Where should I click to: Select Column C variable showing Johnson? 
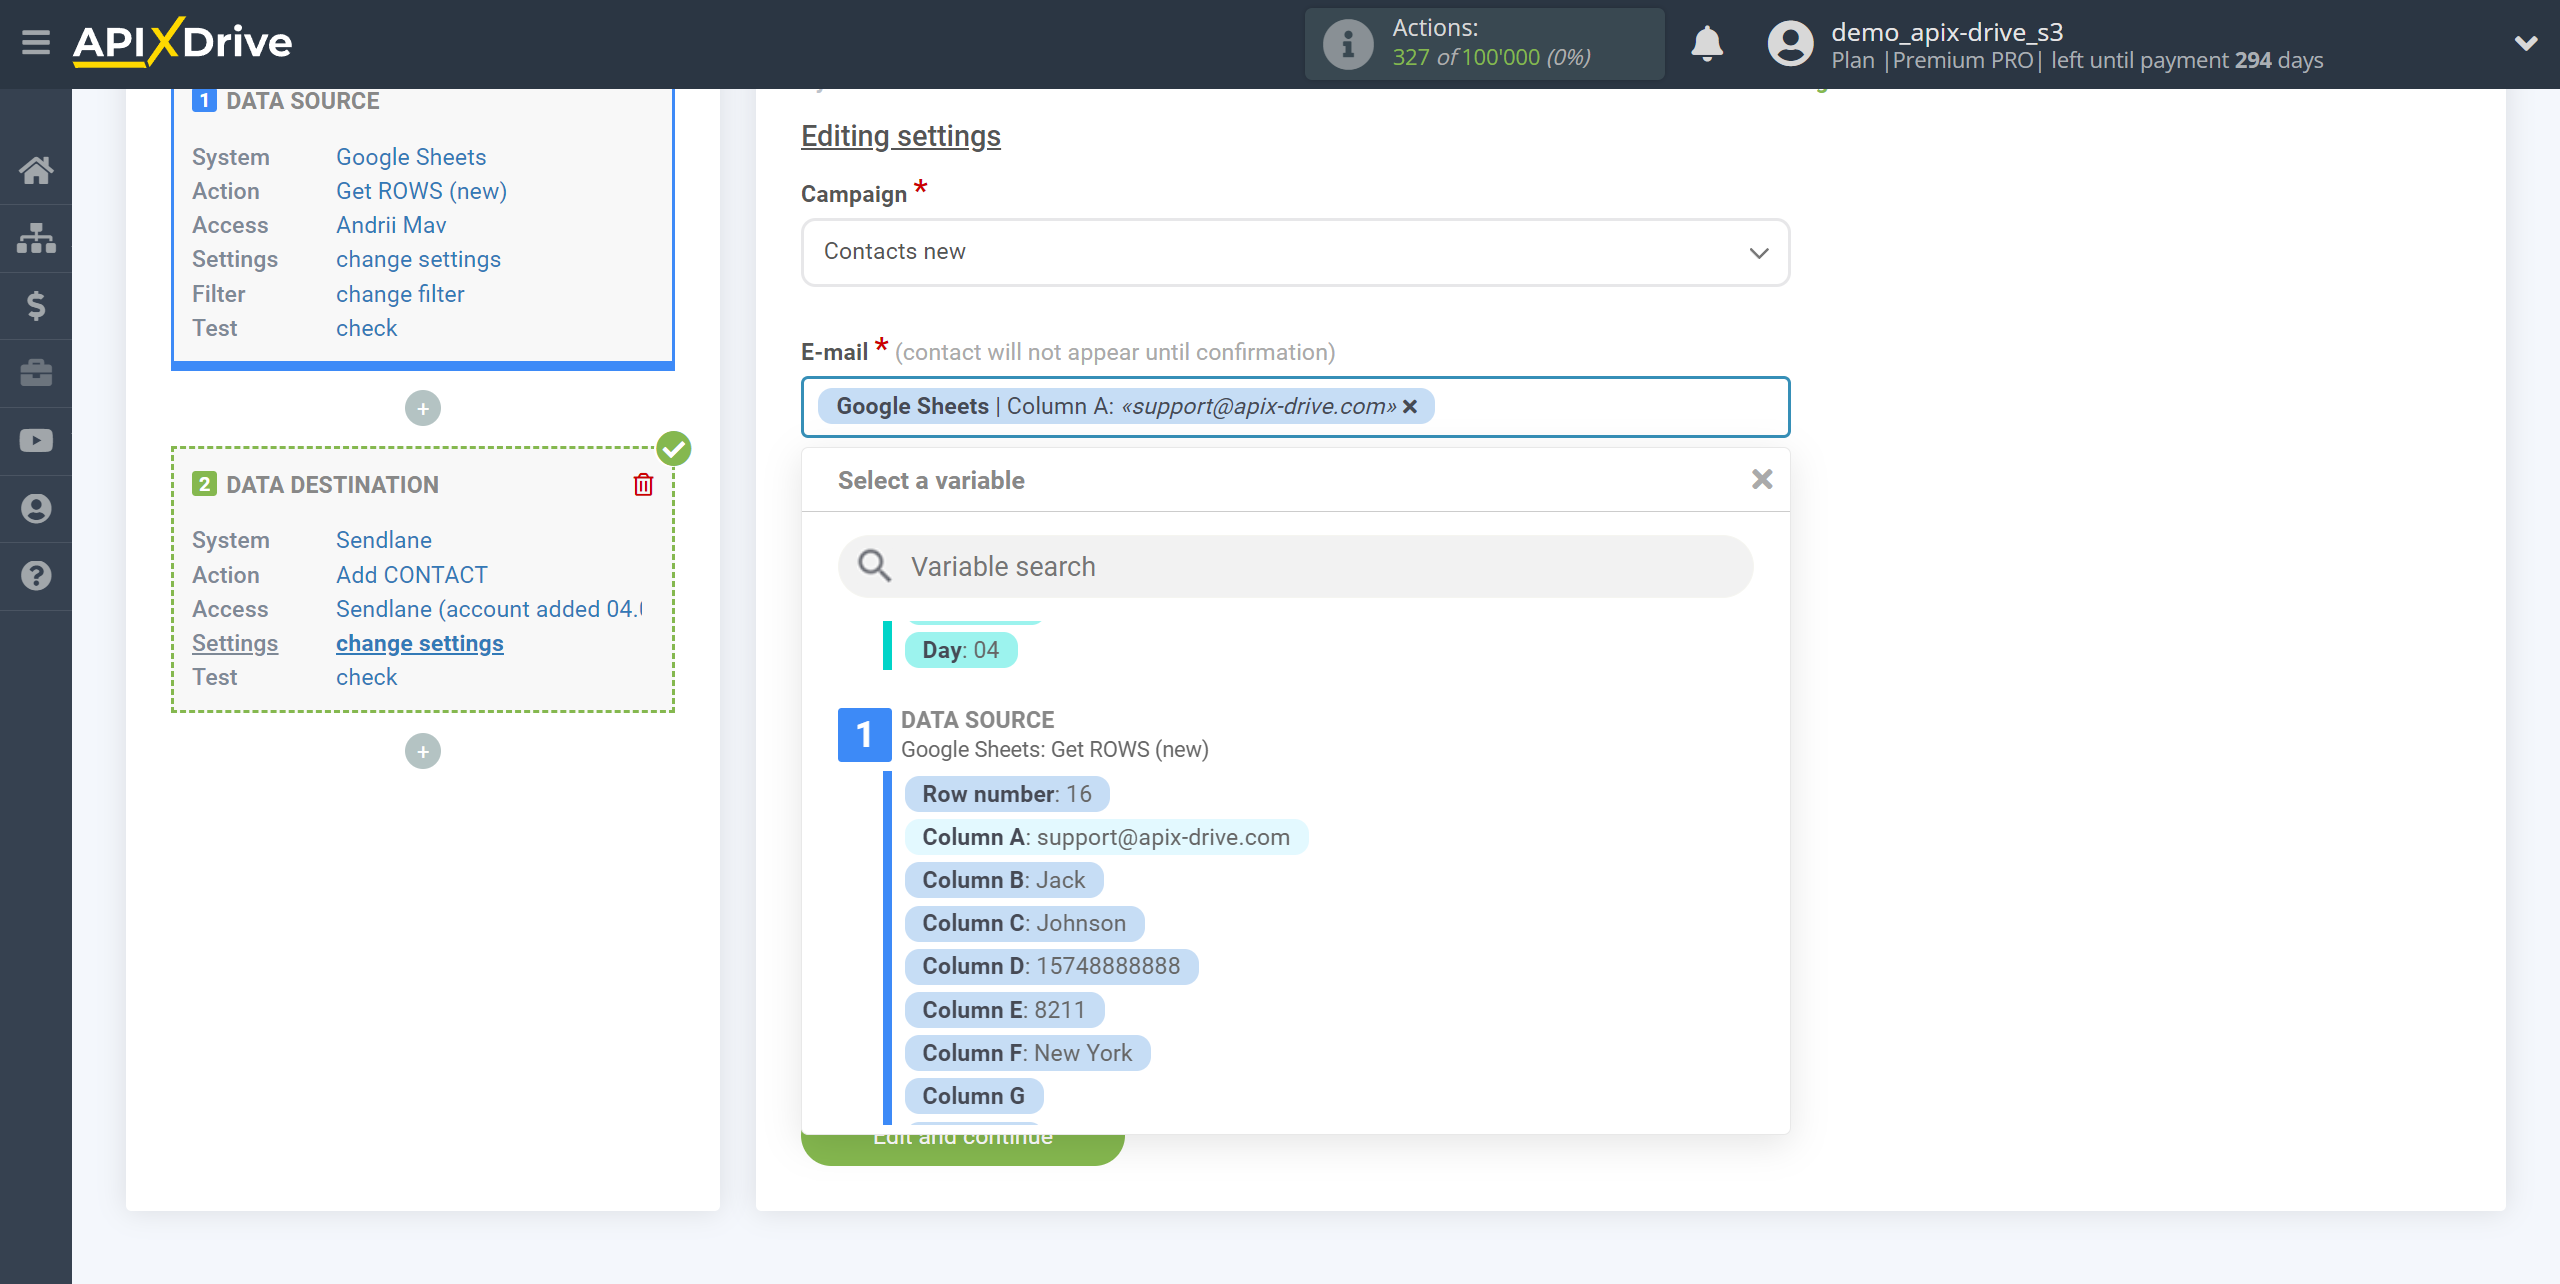(1023, 922)
